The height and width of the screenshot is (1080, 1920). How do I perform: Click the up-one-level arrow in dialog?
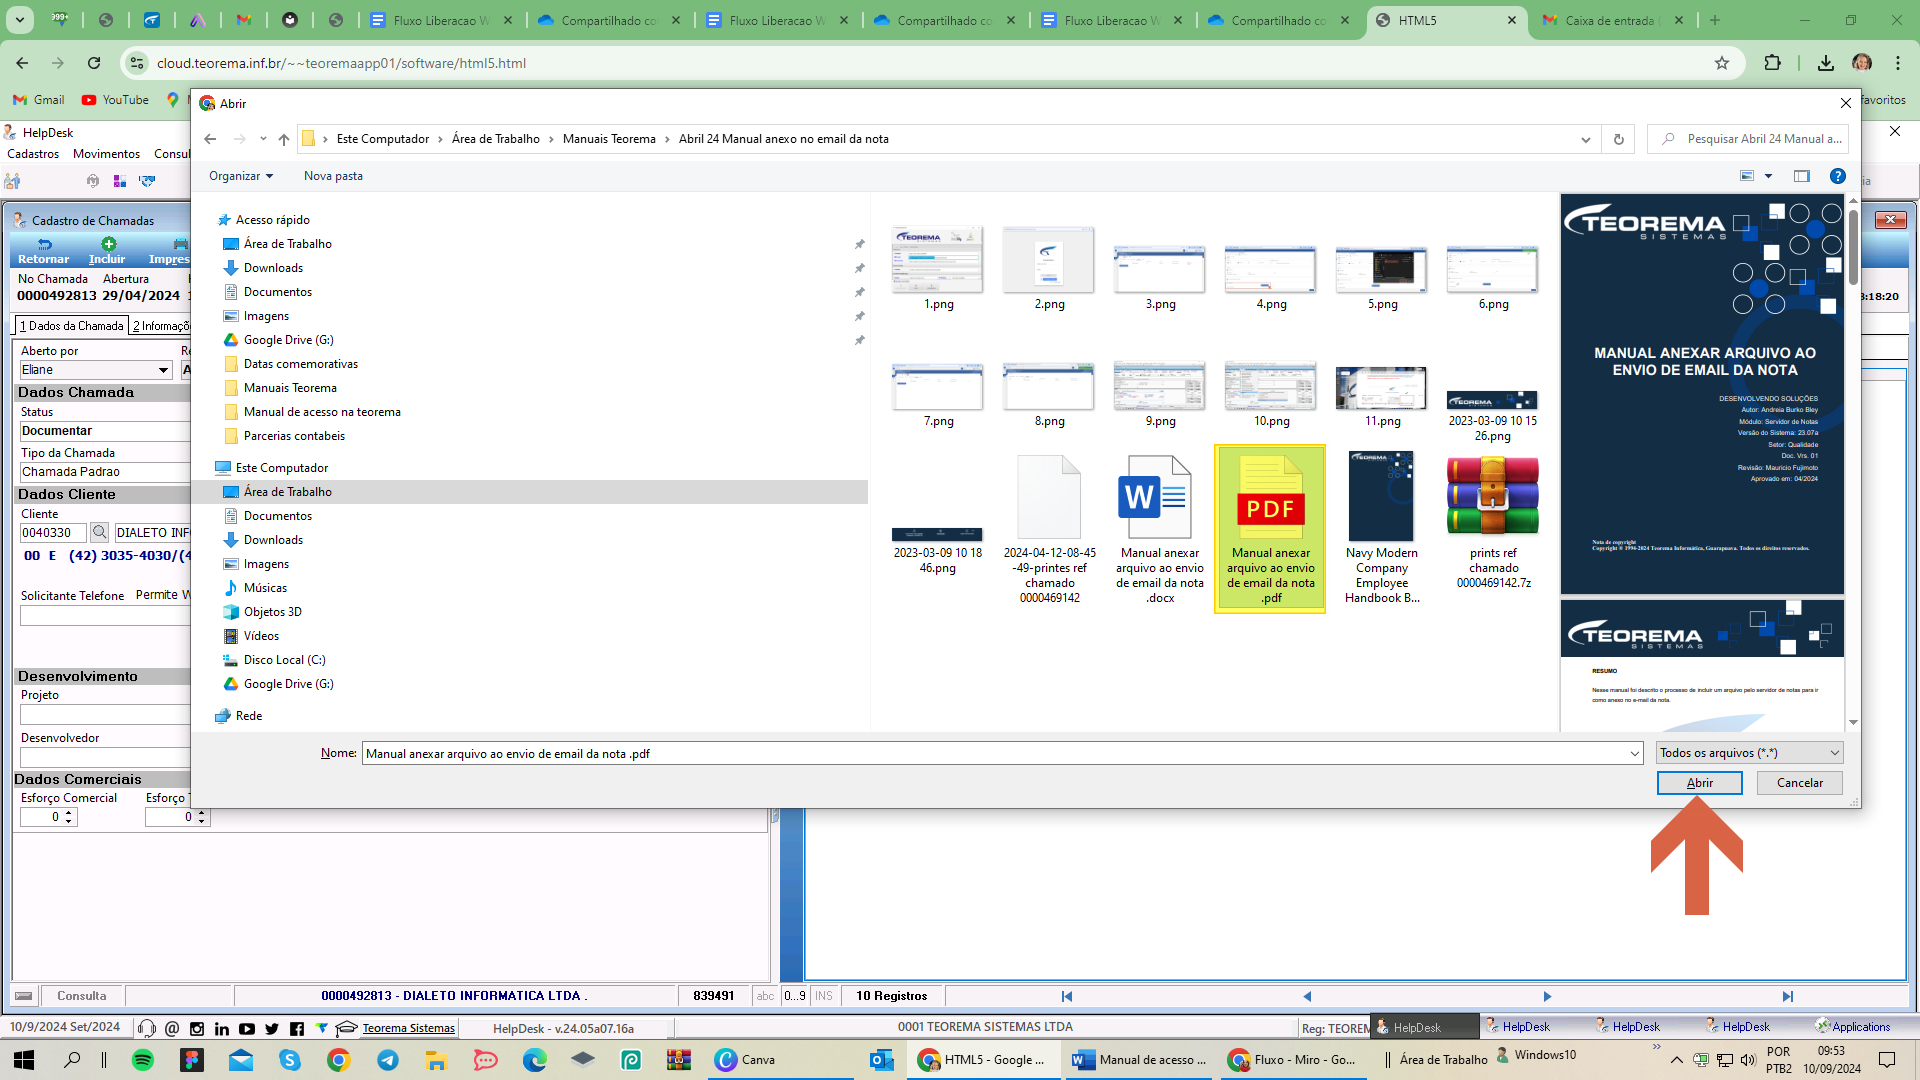pos(284,139)
